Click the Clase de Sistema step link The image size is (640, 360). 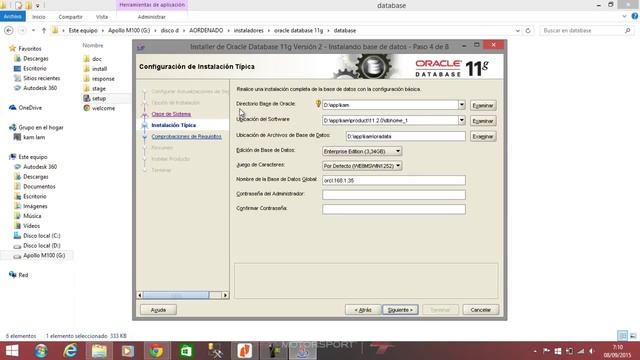tap(171, 114)
